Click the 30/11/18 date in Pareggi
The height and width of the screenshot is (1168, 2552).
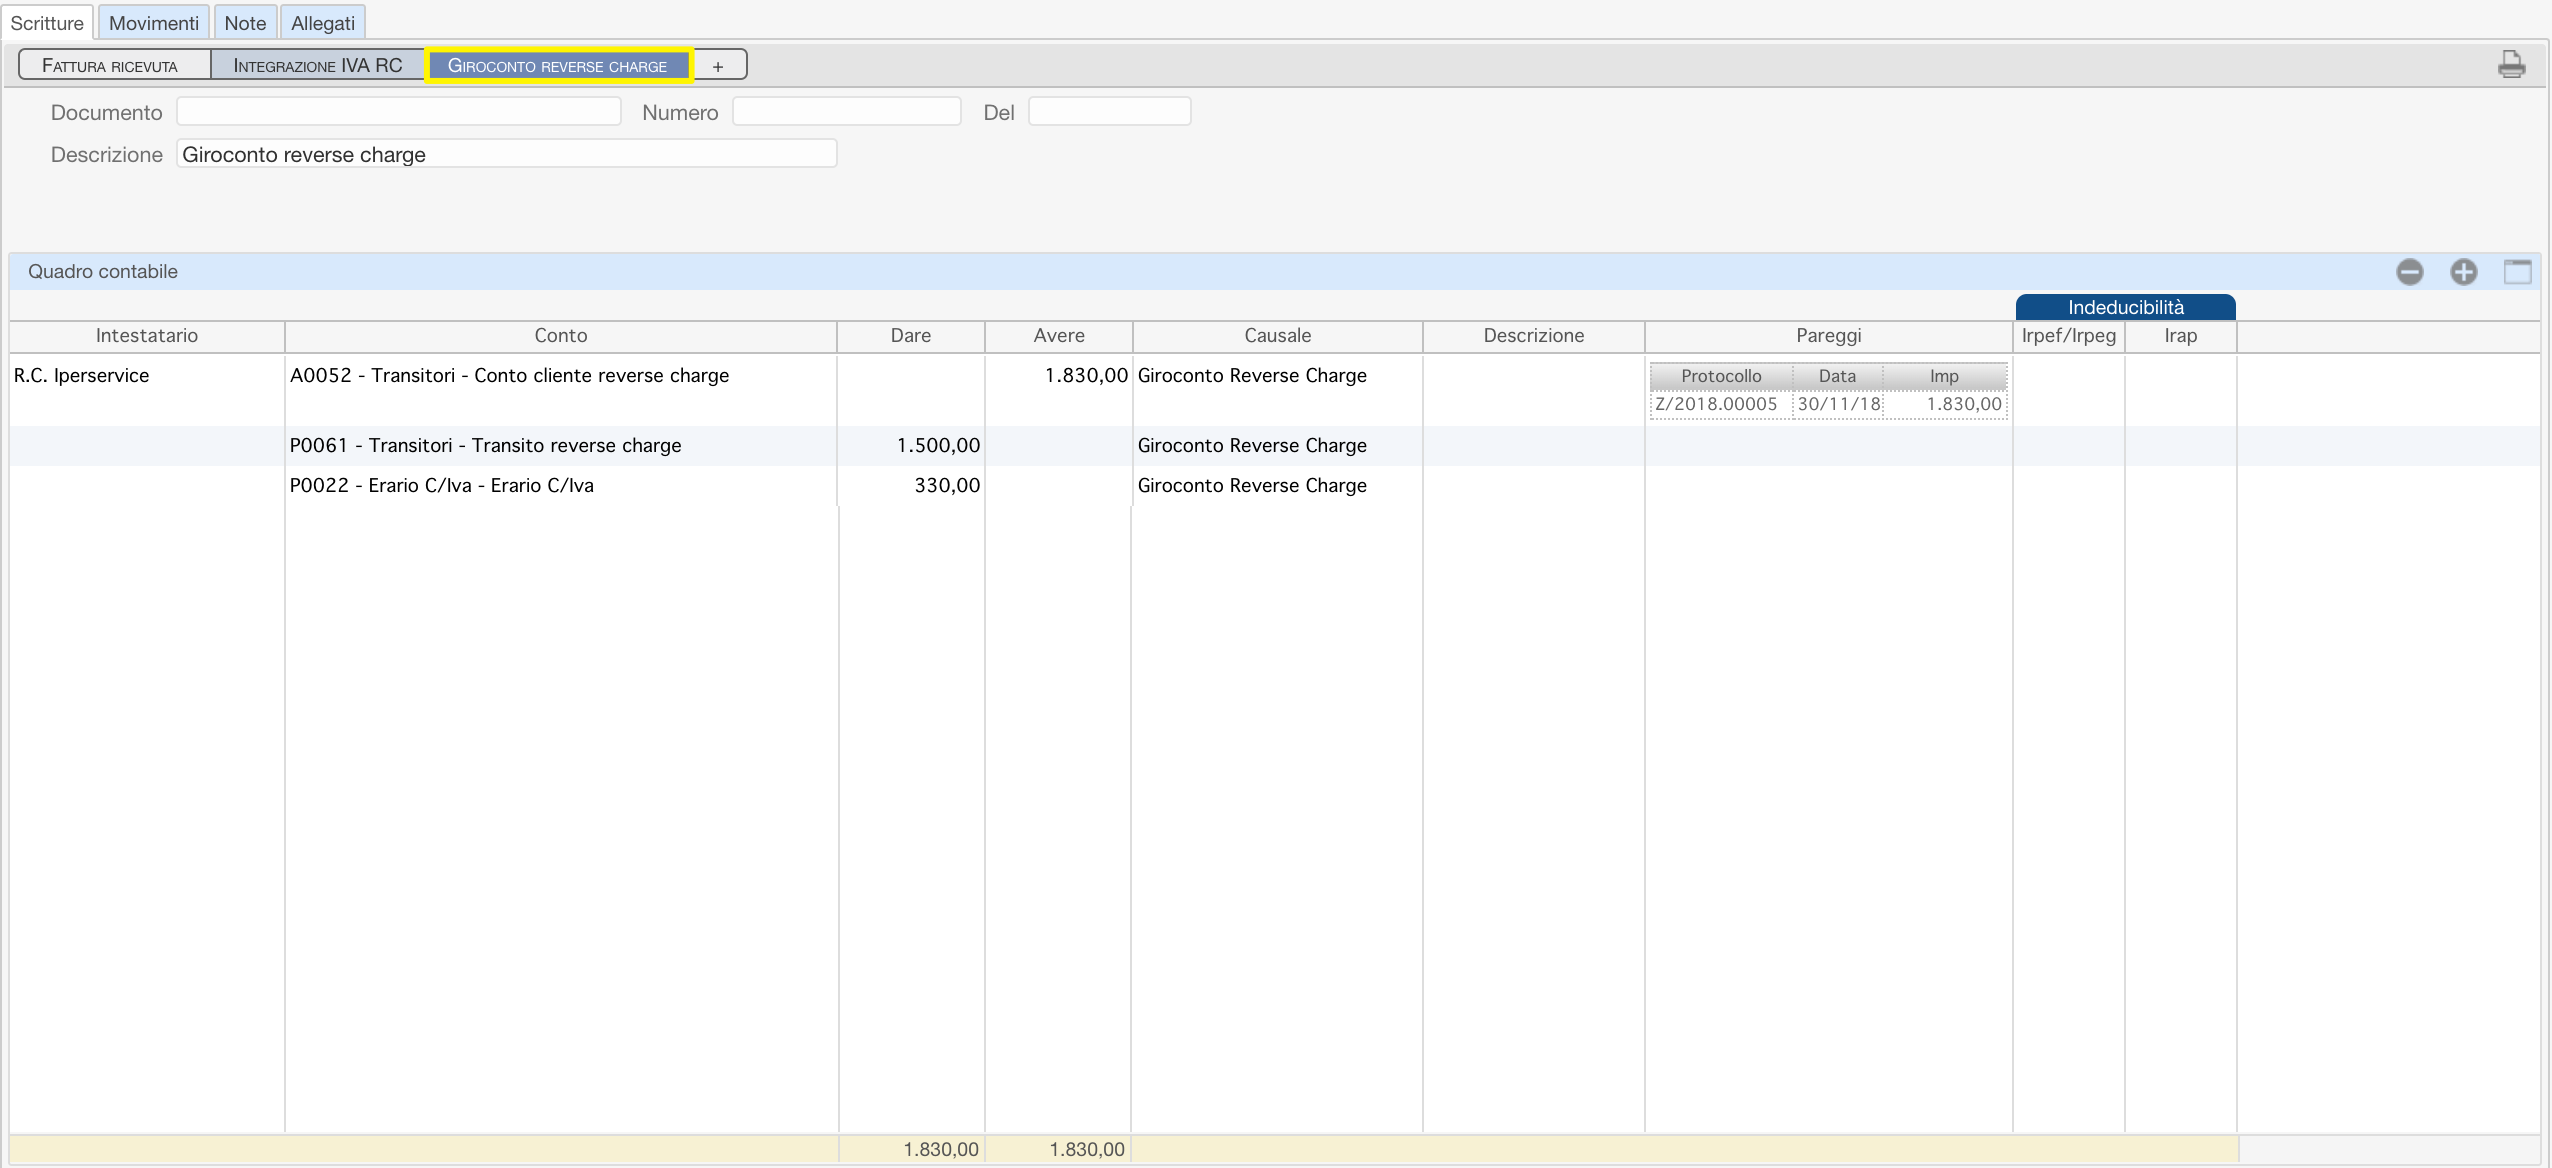1839,404
